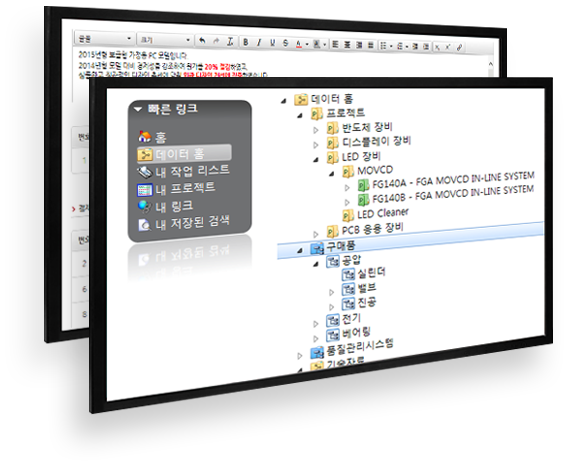Image resolution: width=568 pixels, height=468 pixels.
Task: Collapse the 빠른 링크 panel header
Action: coord(138,109)
